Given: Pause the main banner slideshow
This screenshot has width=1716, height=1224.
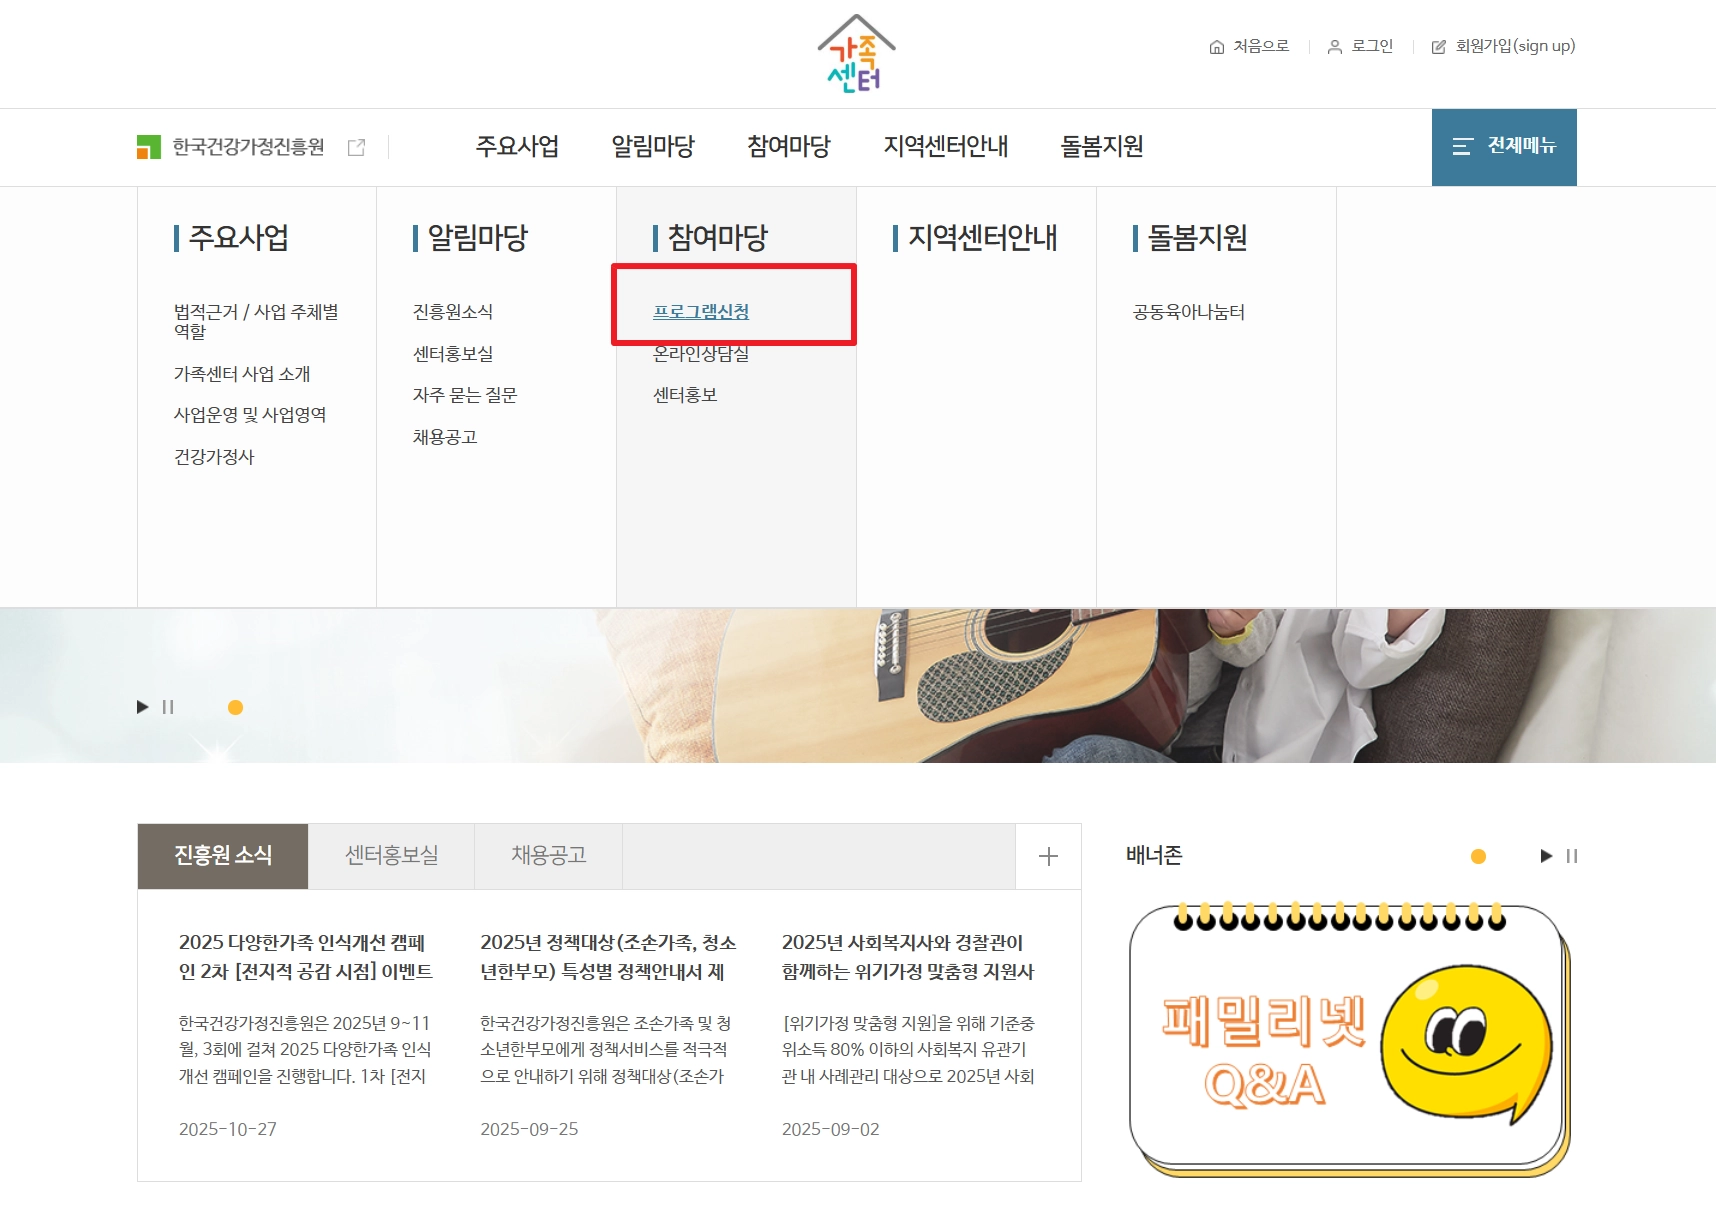Looking at the screenshot, I should click(166, 707).
